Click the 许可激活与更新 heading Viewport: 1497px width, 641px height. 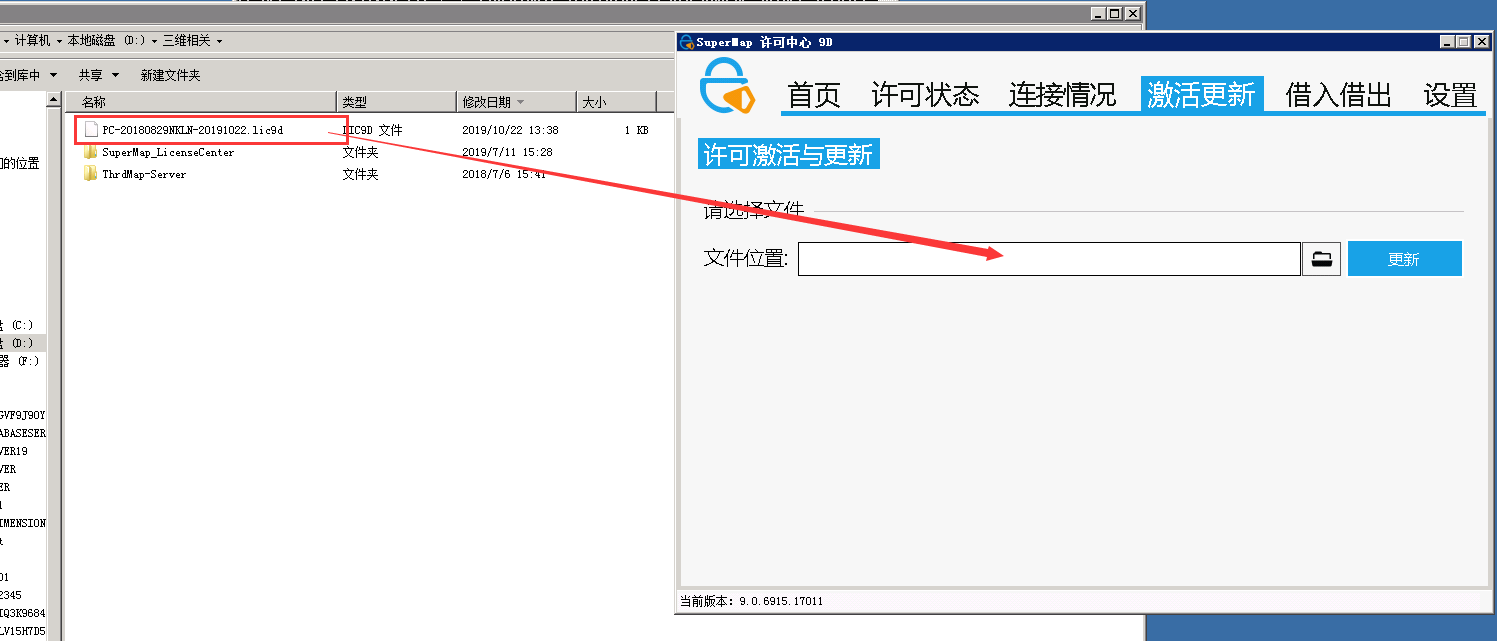coord(788,155)
